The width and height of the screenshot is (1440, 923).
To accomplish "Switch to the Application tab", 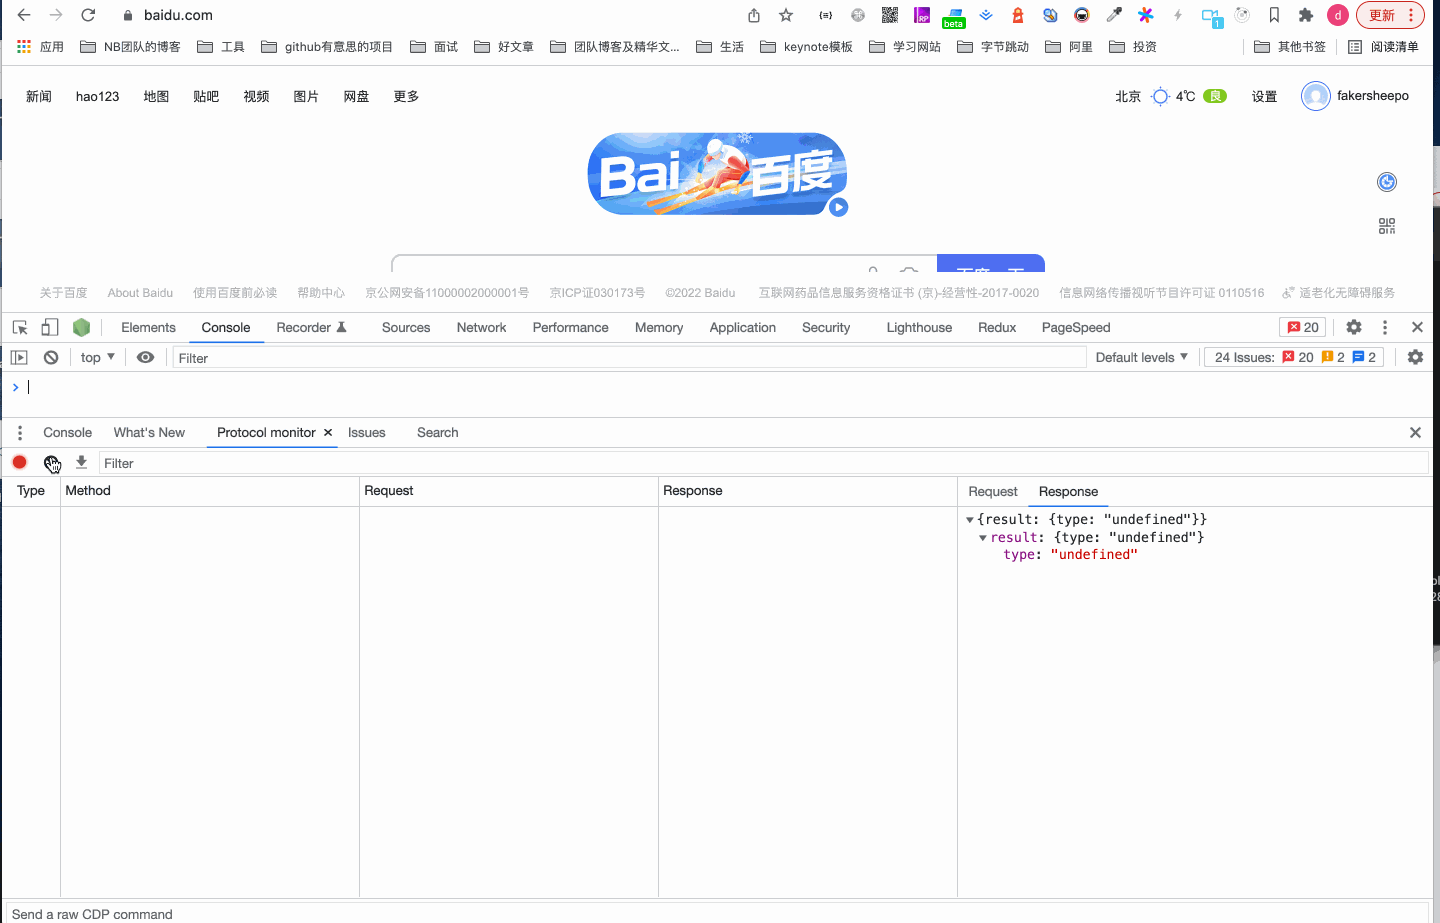I will click(x=742, y=327).
